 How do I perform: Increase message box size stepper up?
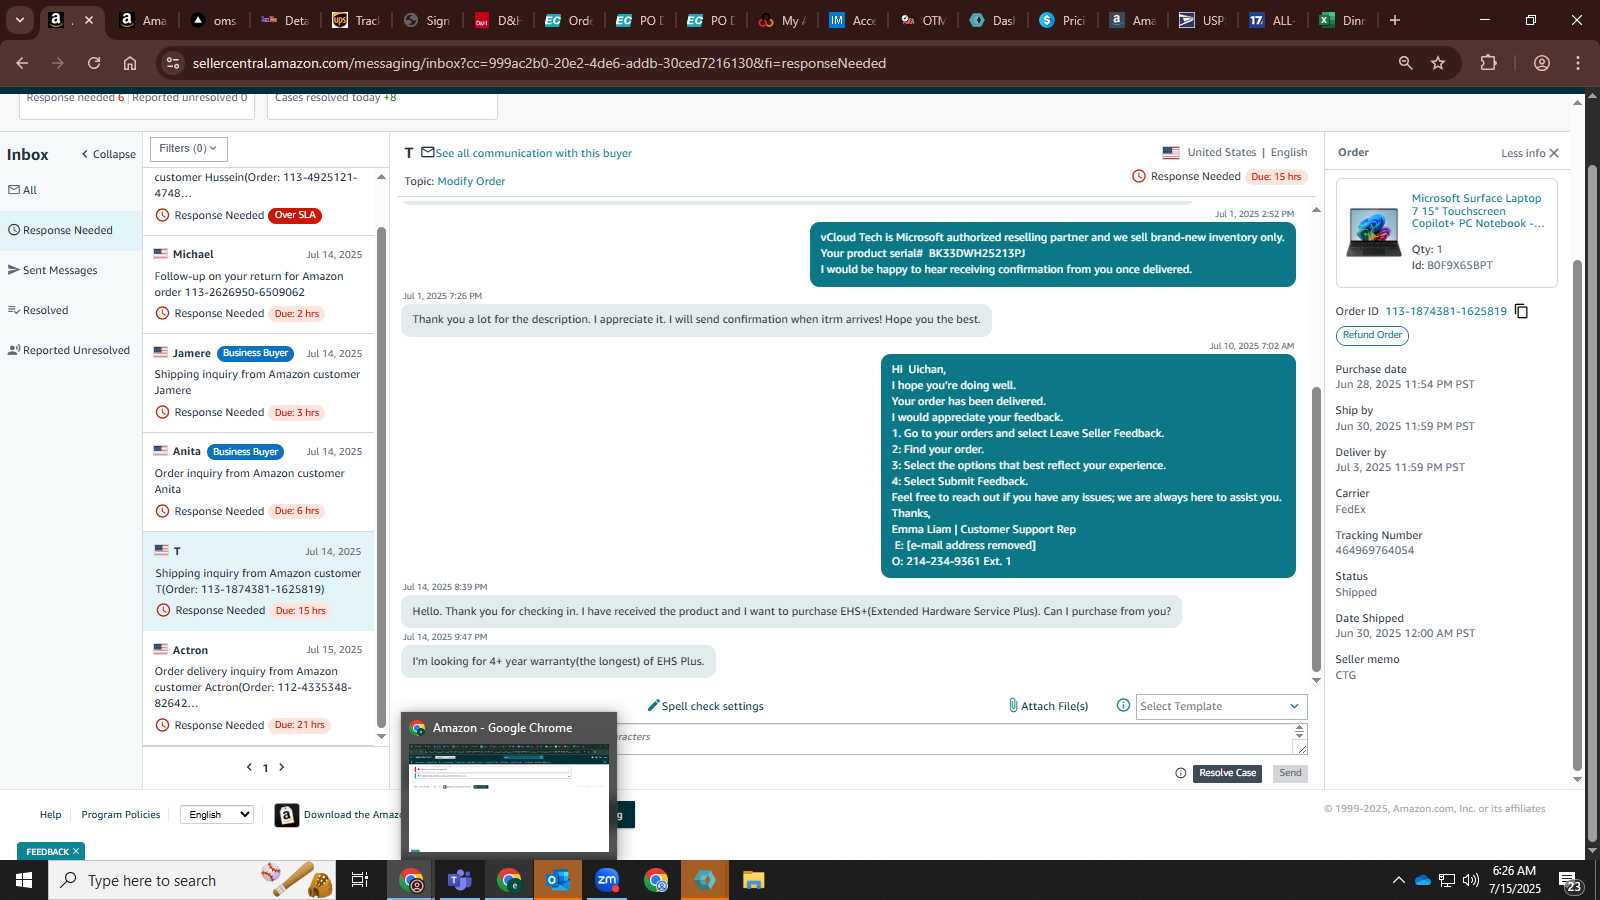click(1300, 729)
